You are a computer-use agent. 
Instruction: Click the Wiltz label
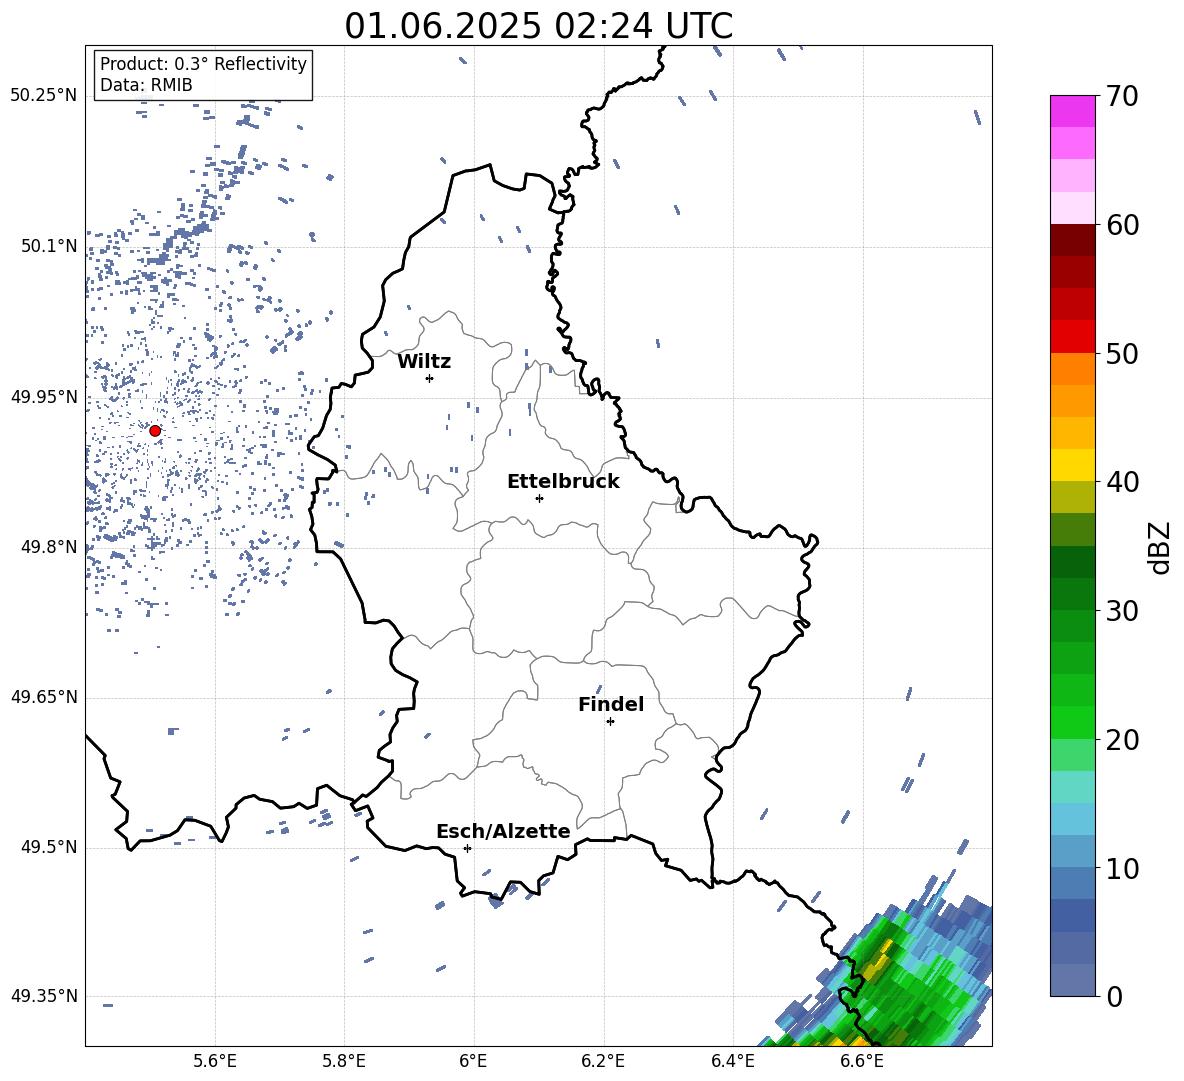pos(424,362)
